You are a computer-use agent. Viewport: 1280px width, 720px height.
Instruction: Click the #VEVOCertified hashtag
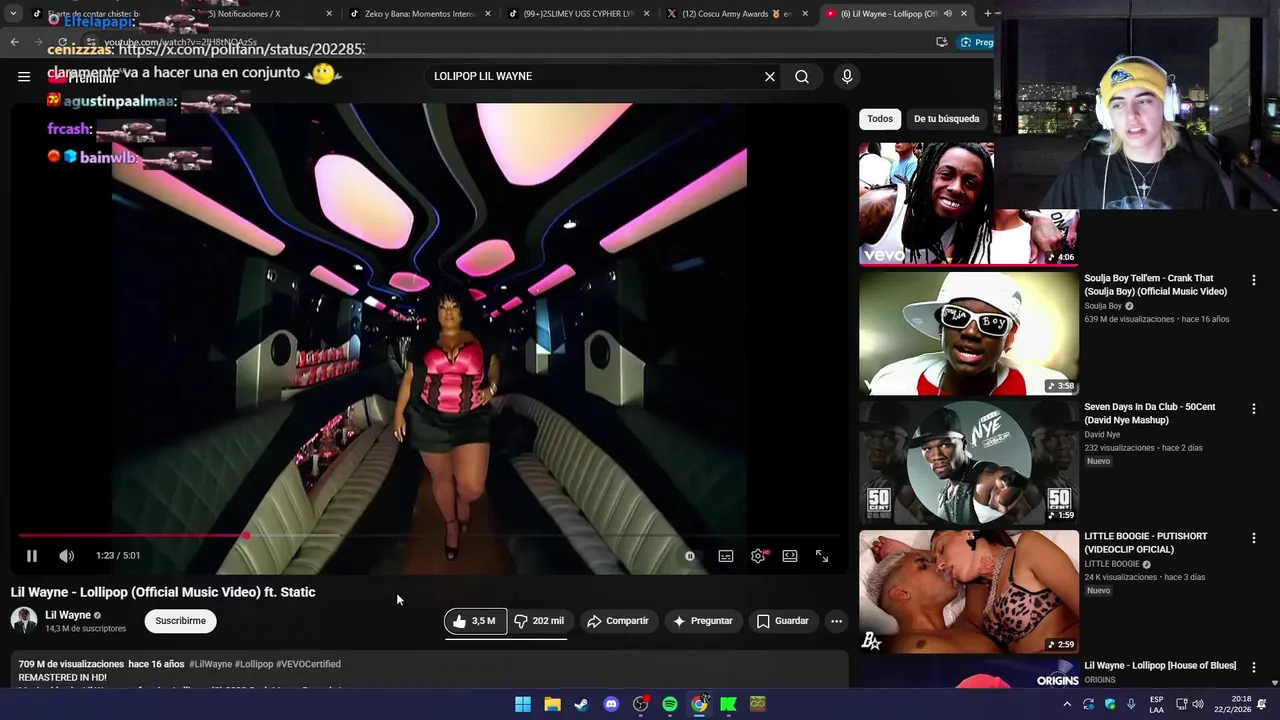pos(308,664)
